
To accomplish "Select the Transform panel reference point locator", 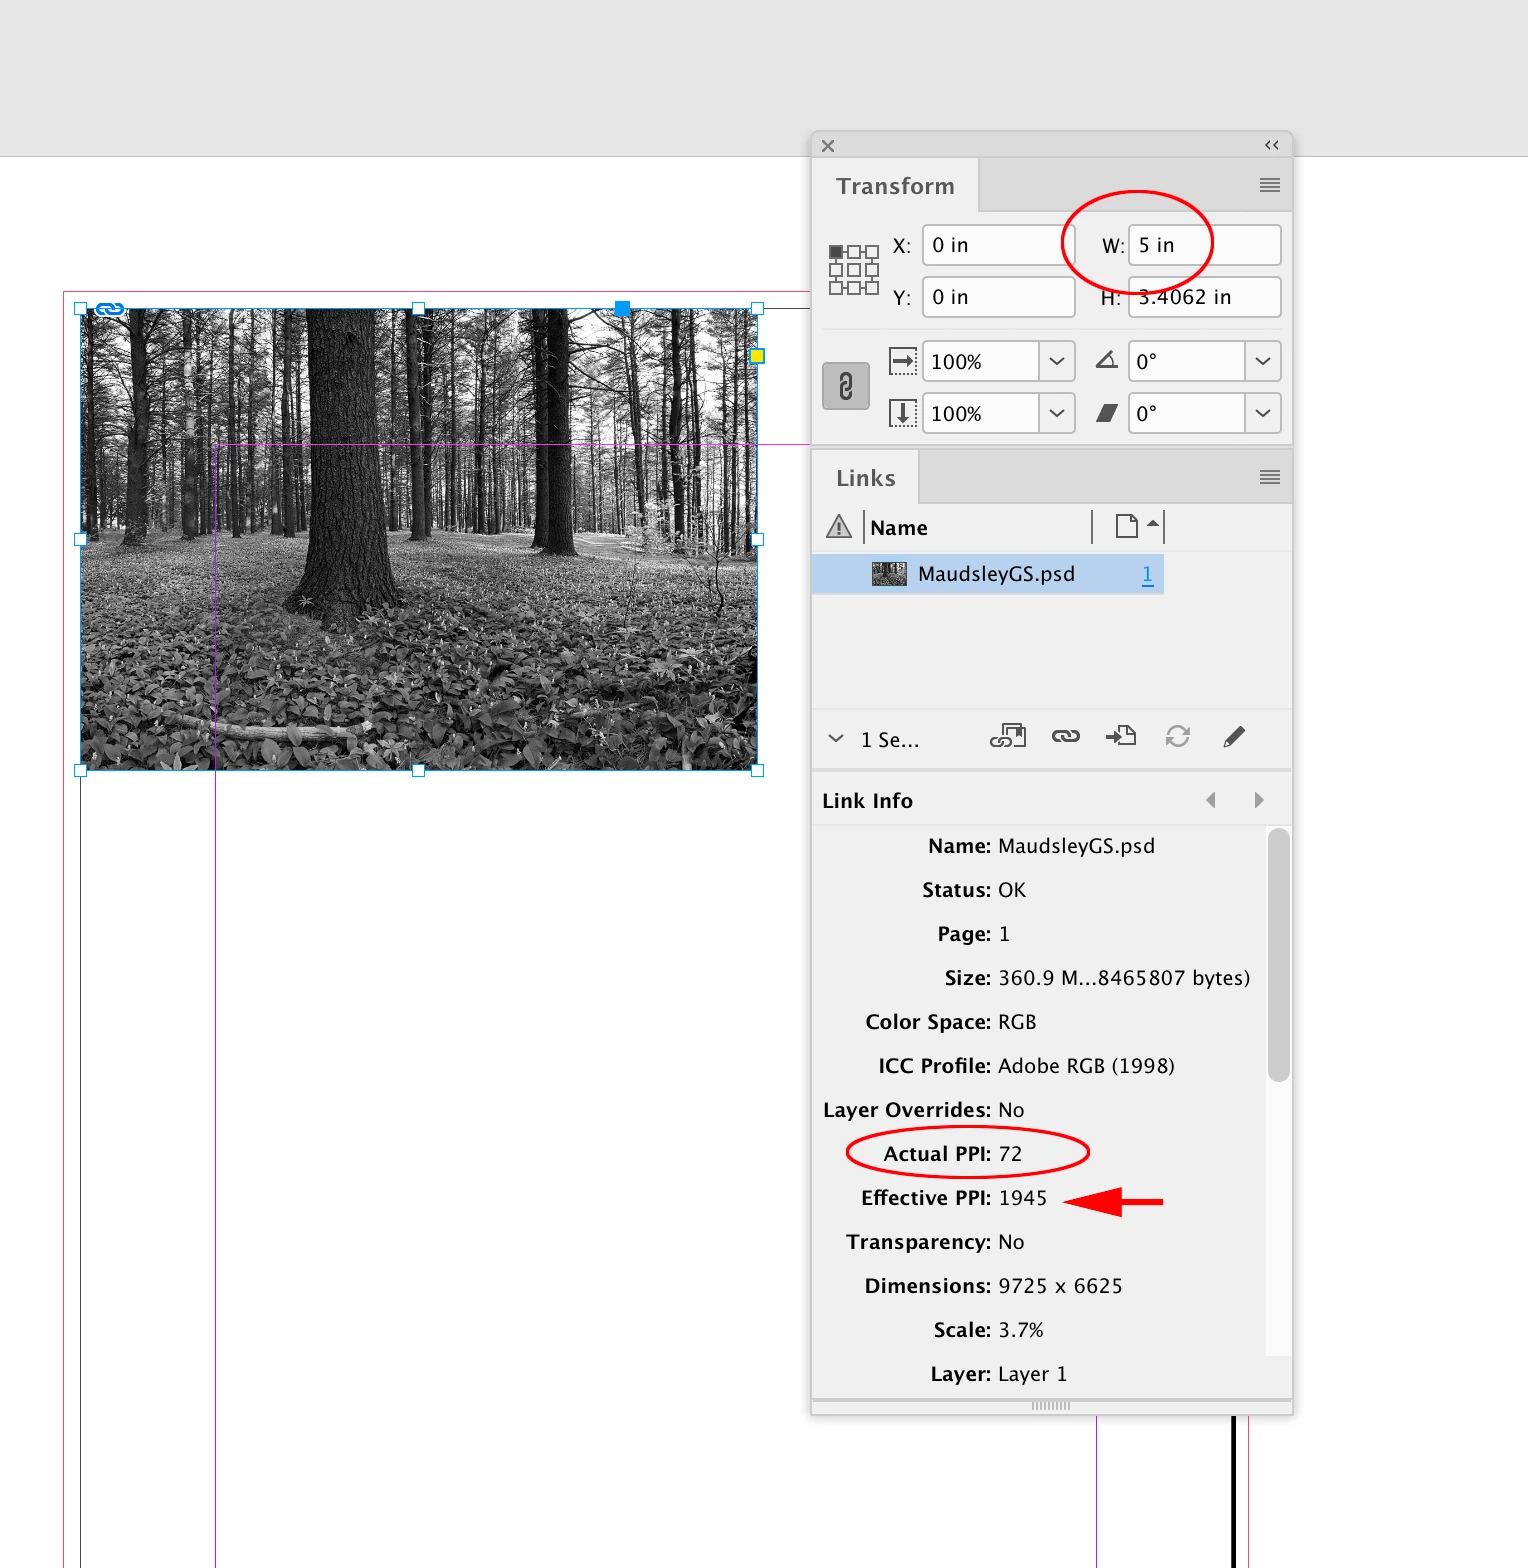I will click(x=853, y=270).
